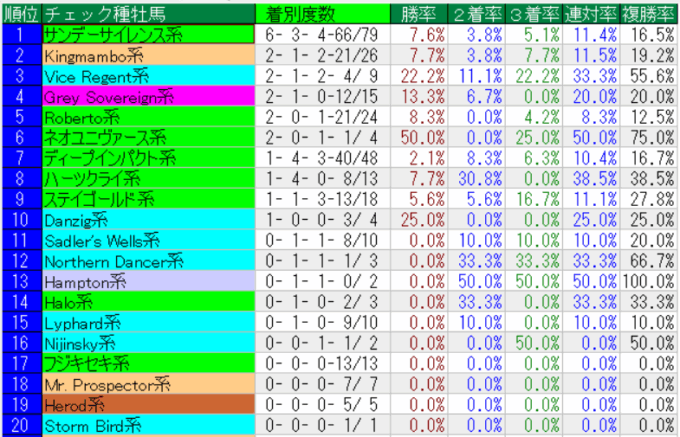This screenshot has height=437, width=680.
Task: Click the 勝率 column header
Action: 418,14
